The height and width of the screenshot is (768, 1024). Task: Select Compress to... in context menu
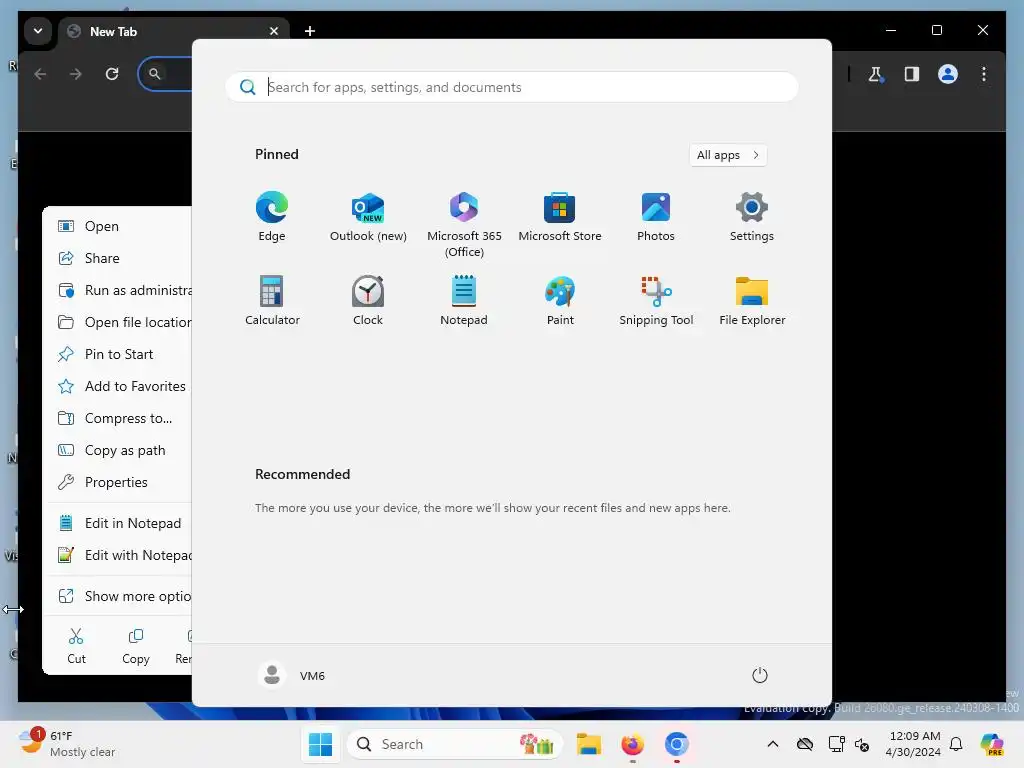pyautogui.click(x=118, y=418)
